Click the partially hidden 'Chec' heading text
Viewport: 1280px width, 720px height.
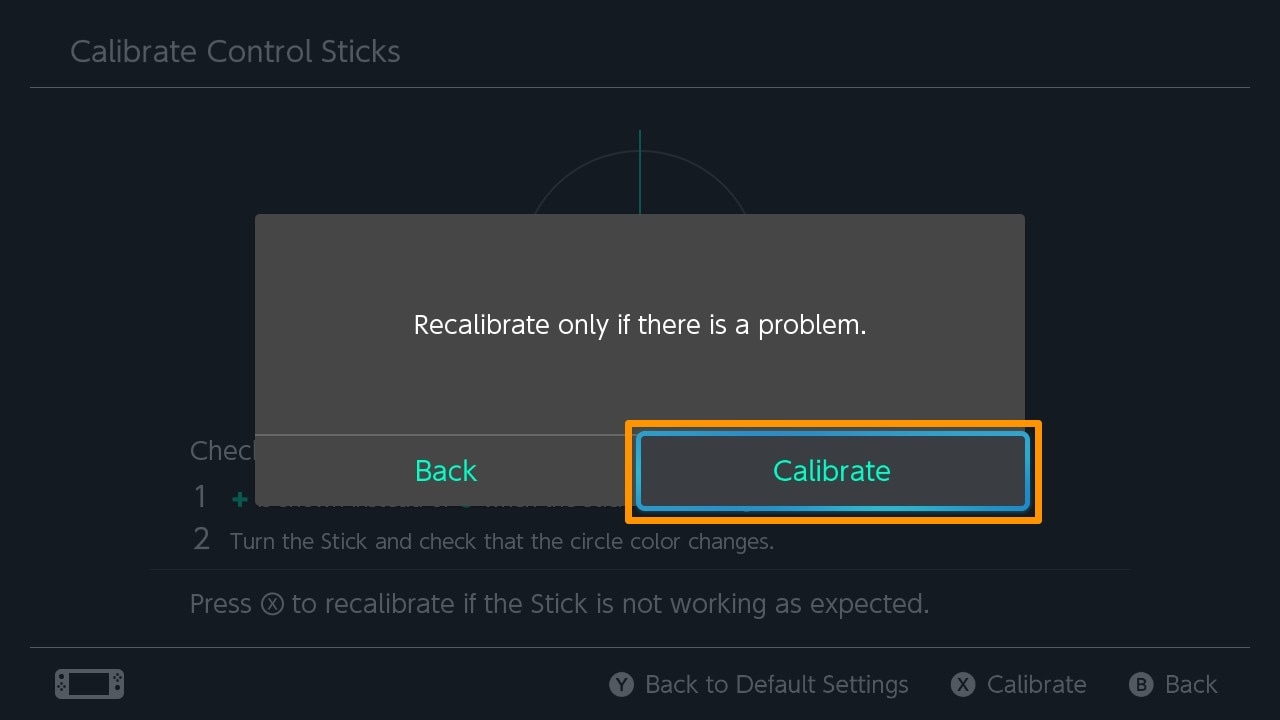(x=222, y=451)
